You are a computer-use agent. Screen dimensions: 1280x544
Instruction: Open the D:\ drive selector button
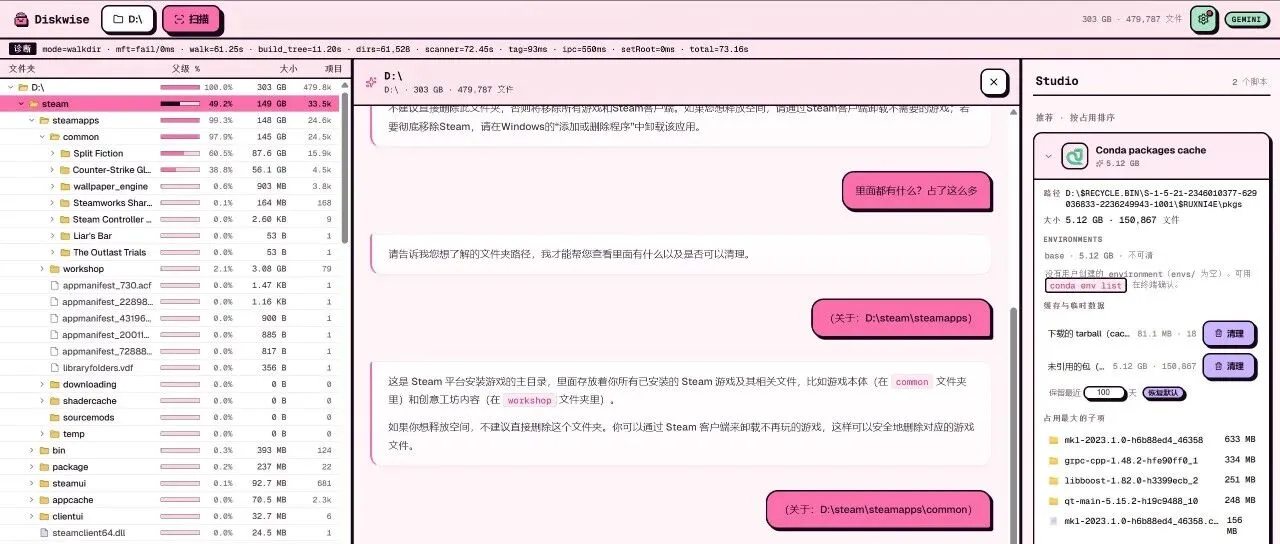coord(127,19)
